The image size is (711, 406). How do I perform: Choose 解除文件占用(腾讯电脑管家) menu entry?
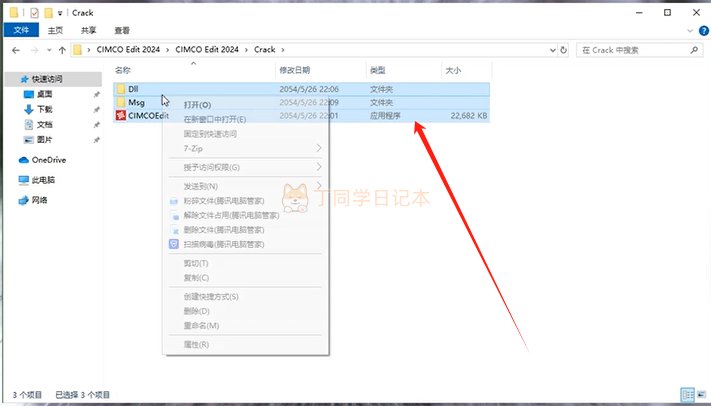coord(245,215)
